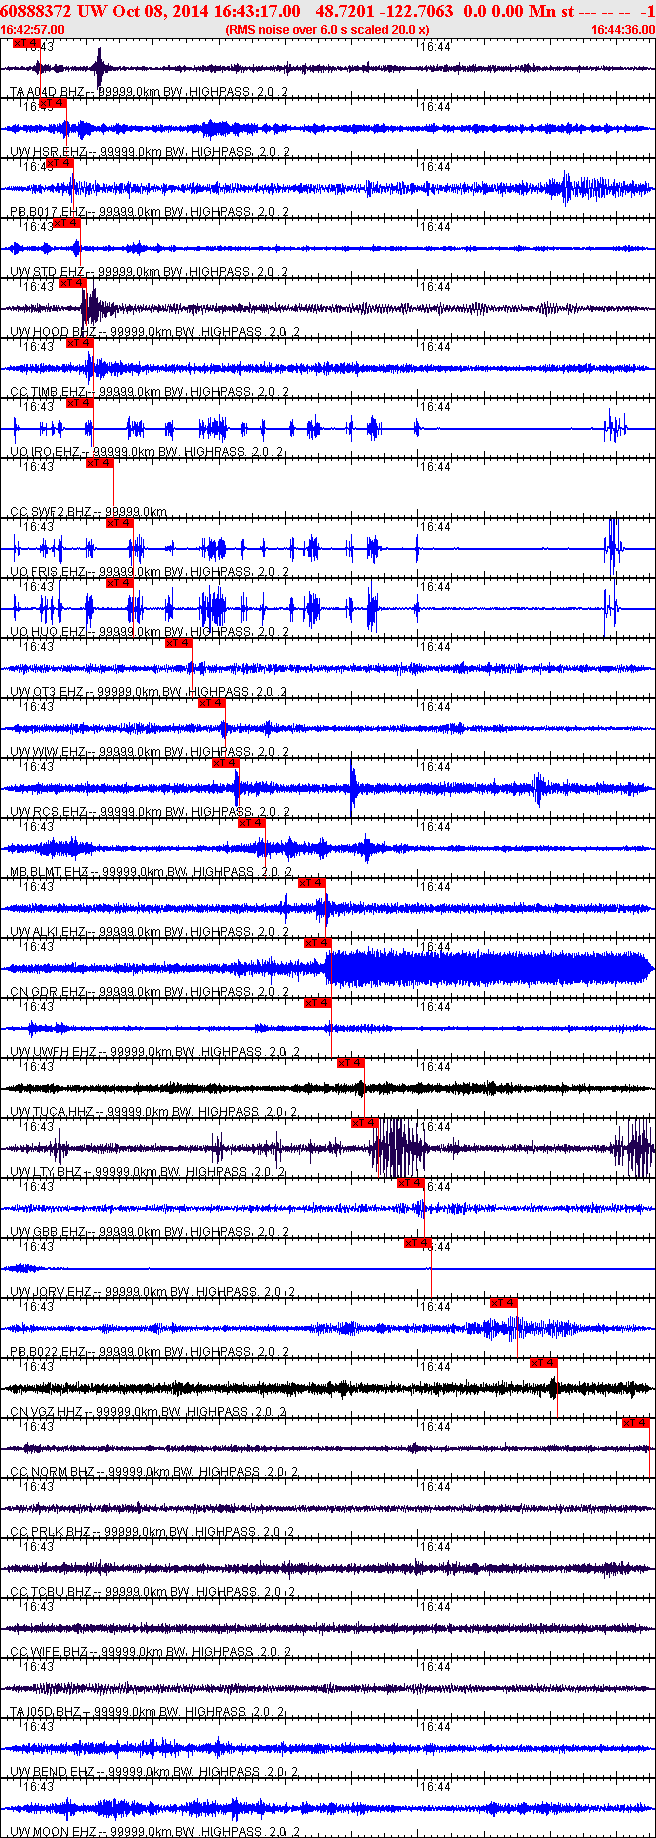Click the red pick flag on TA A04D trace
The image size is (656, 1838).
[27, 44]
